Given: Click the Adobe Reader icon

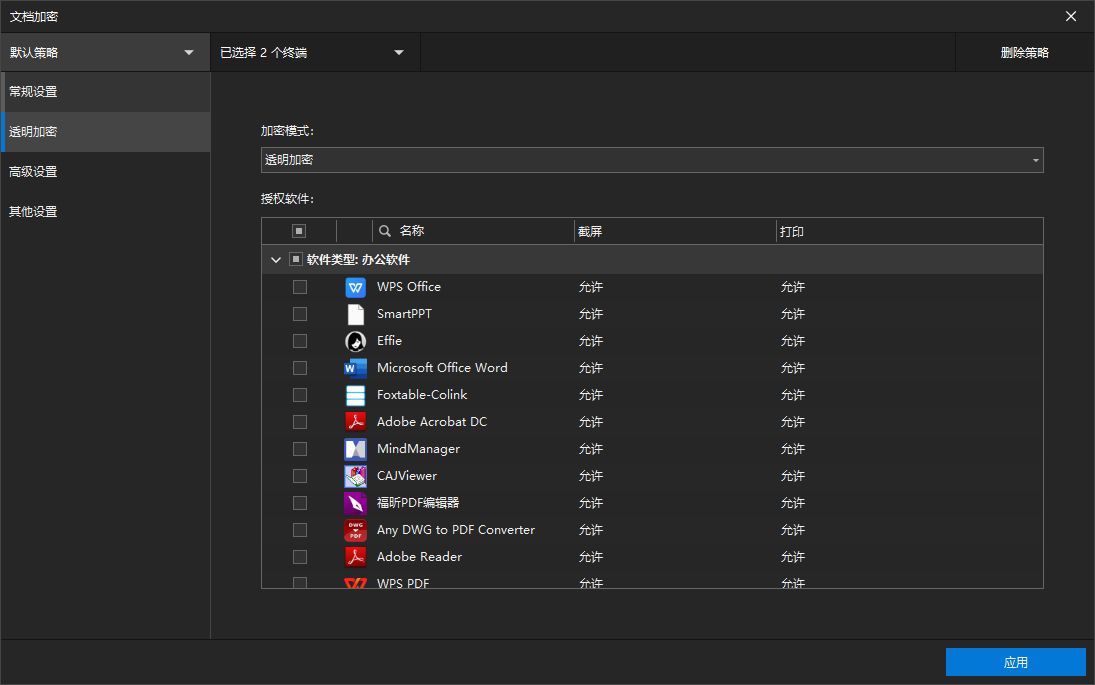Looking at the screenshot, I should 355,557.
